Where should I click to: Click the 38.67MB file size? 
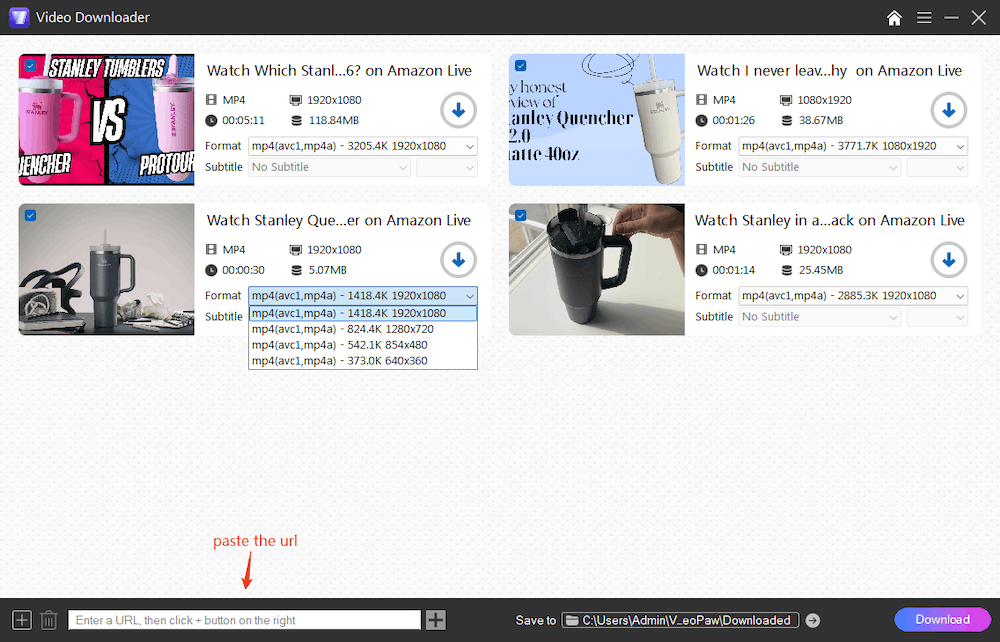tap(821, 120)
